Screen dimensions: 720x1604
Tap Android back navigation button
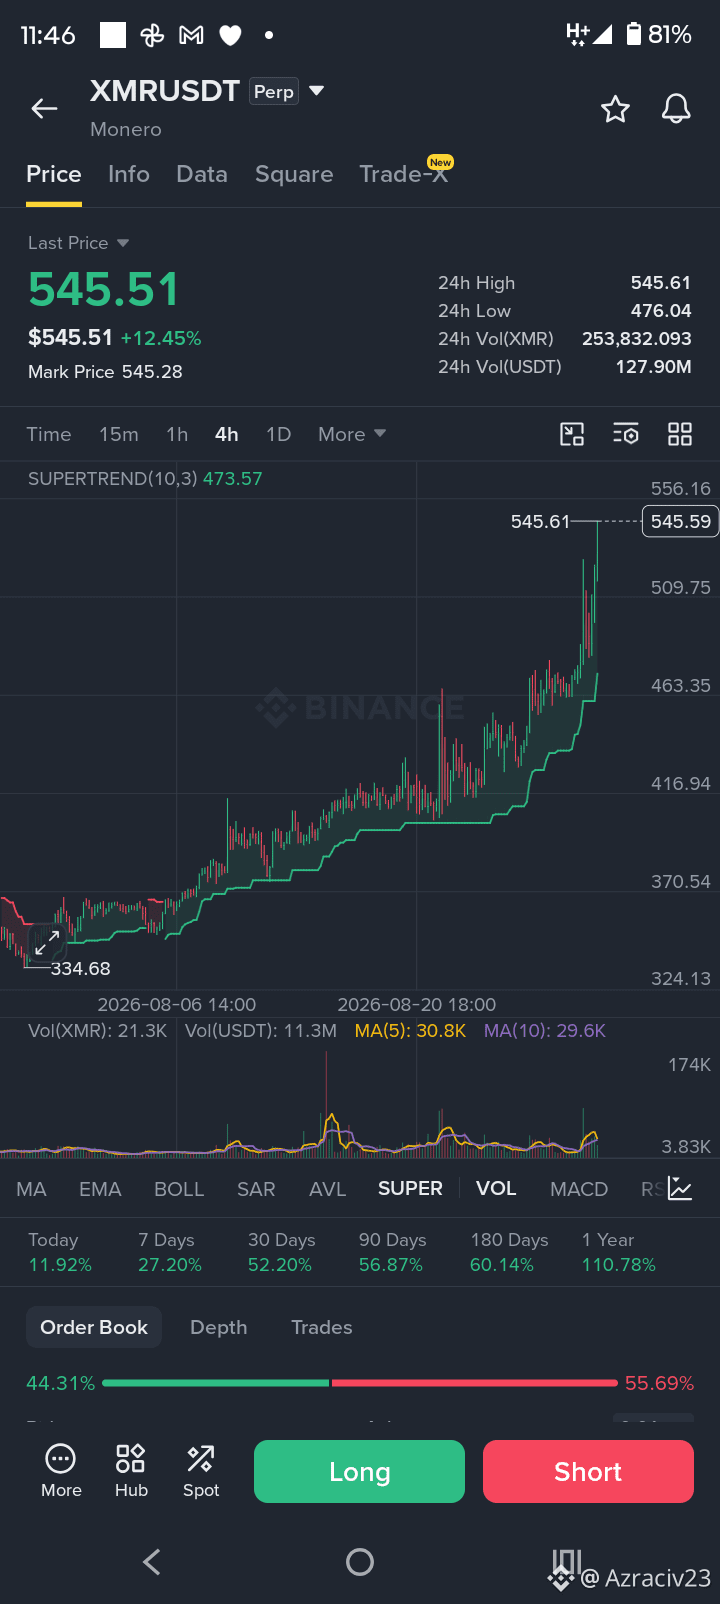coord(152,1562)
